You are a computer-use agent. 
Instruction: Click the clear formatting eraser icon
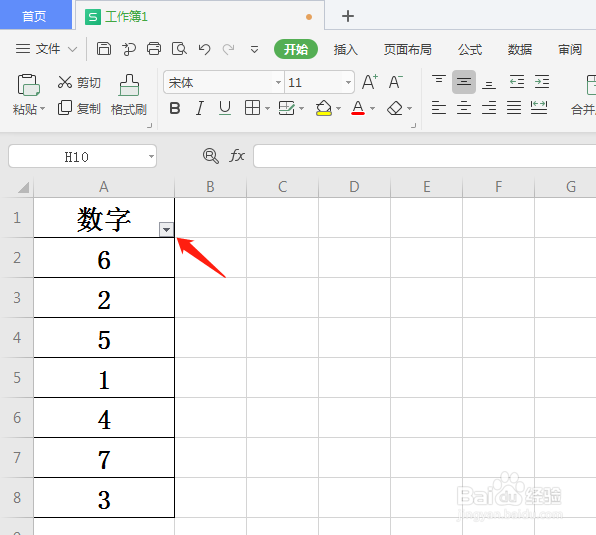pos(395,108)
